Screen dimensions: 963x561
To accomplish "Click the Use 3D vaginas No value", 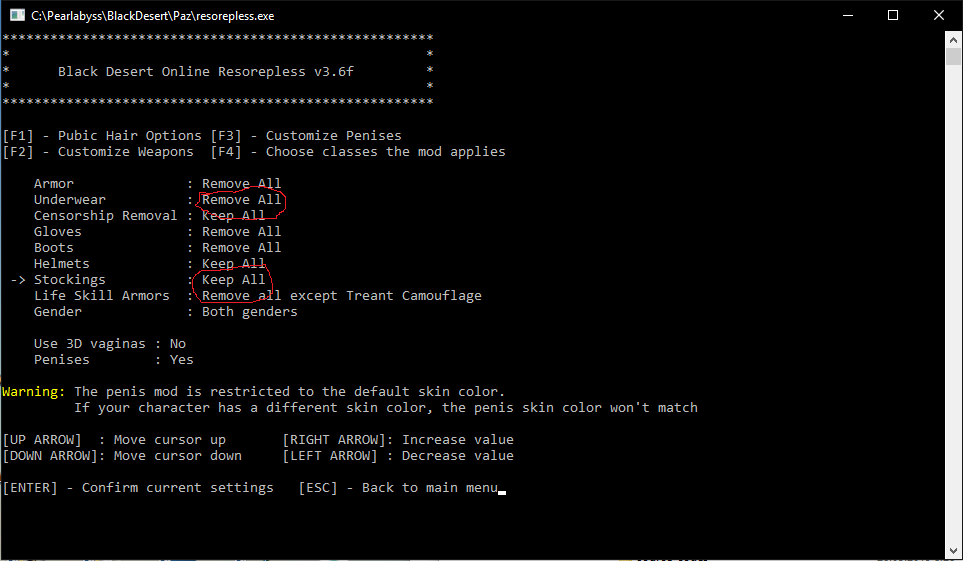I will 178,344.
